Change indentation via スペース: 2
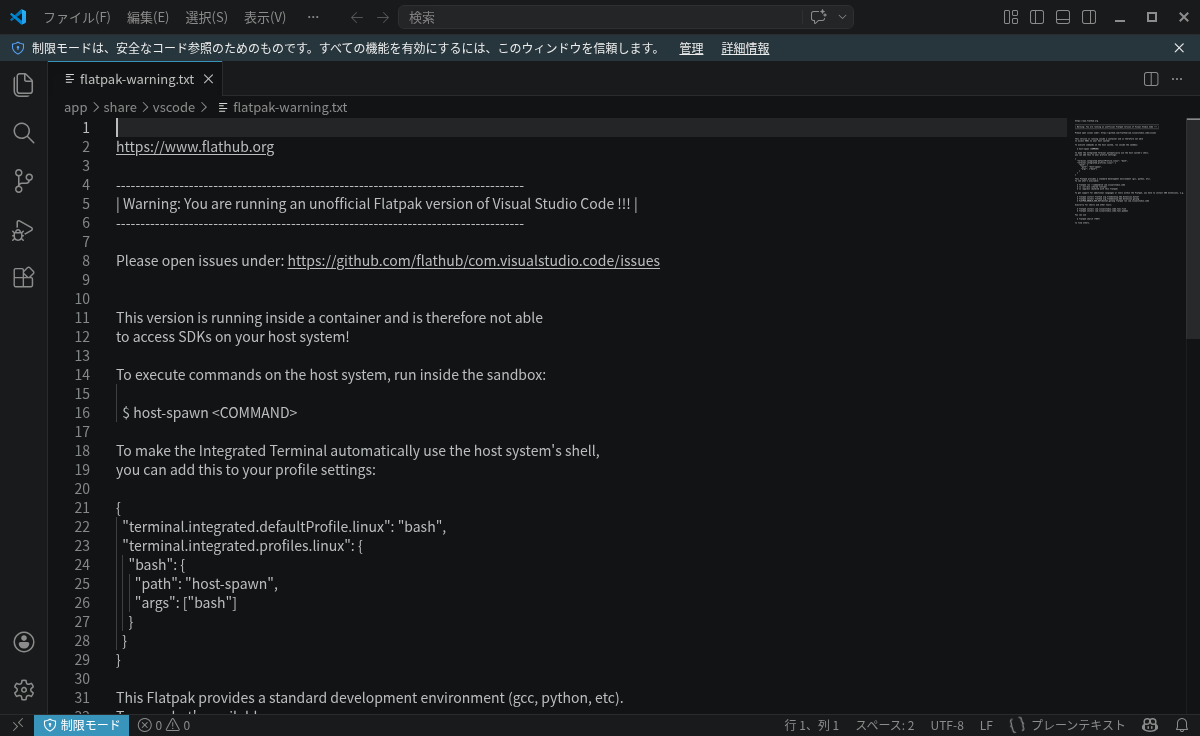Viewport: 1200px width, 736px height. click(x=884, y=725)
